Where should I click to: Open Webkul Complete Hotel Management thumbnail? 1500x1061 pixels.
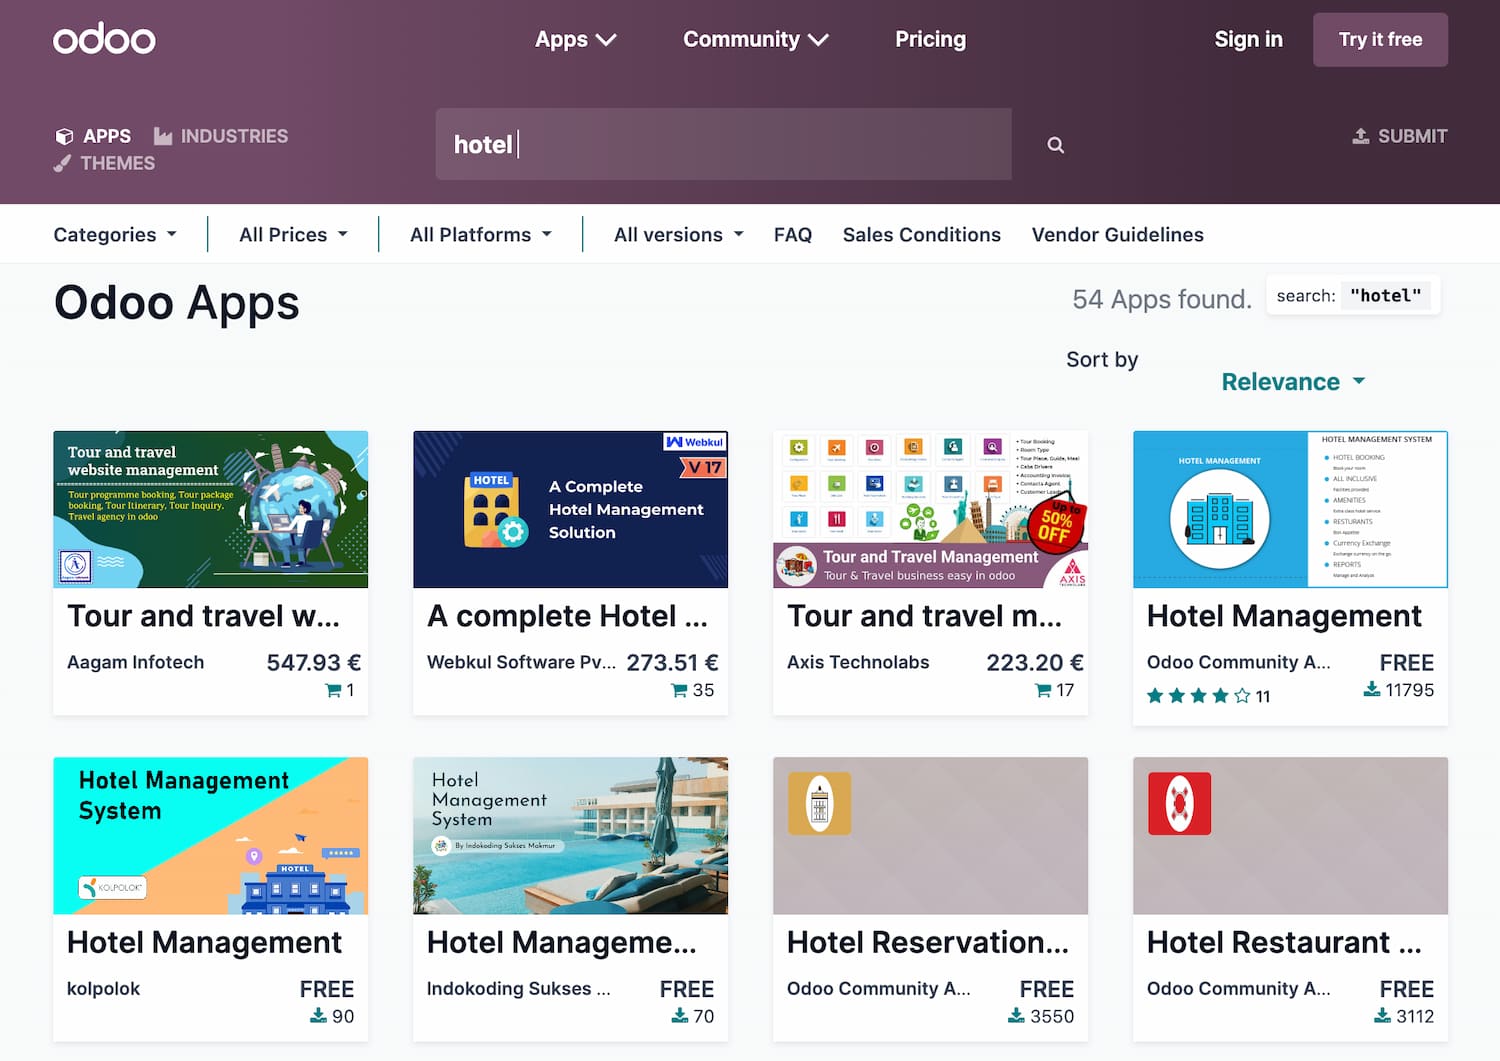(x=571, y=509)
